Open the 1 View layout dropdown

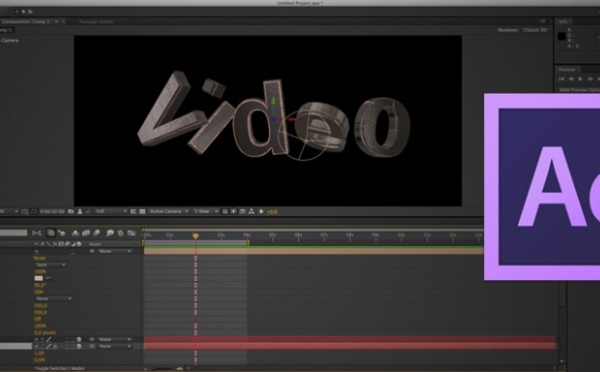[205, 211]
